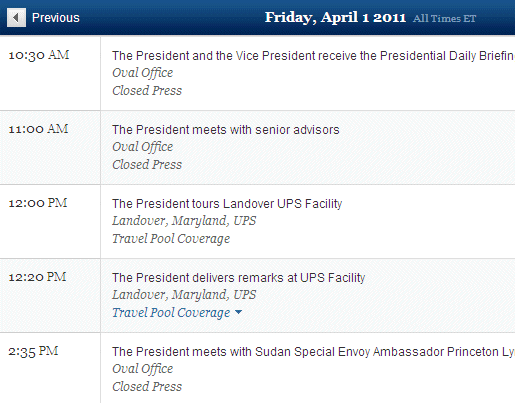Click the delivers remarks at UPS Facility event
This screenshot has height=403, width=515.
point(239,278)
